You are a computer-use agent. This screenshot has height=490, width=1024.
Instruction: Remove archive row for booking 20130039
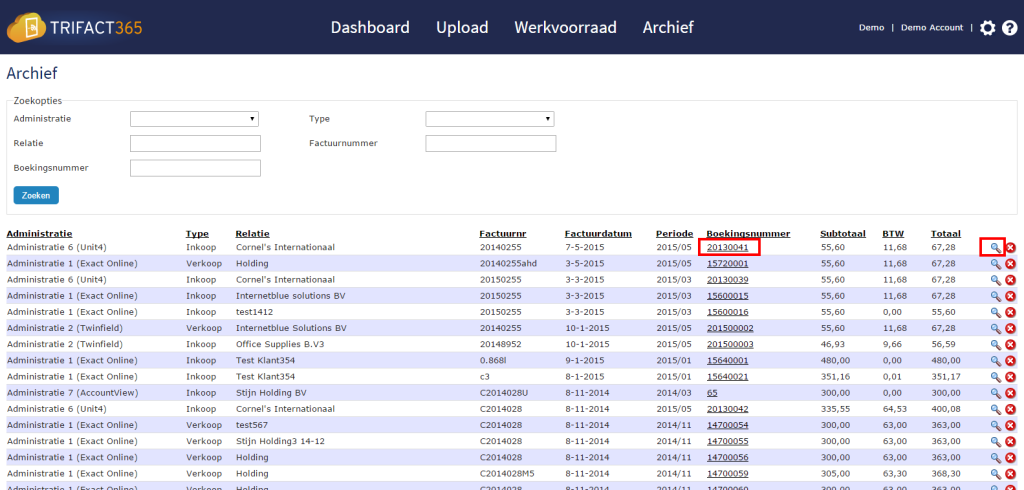point(1010,280)
